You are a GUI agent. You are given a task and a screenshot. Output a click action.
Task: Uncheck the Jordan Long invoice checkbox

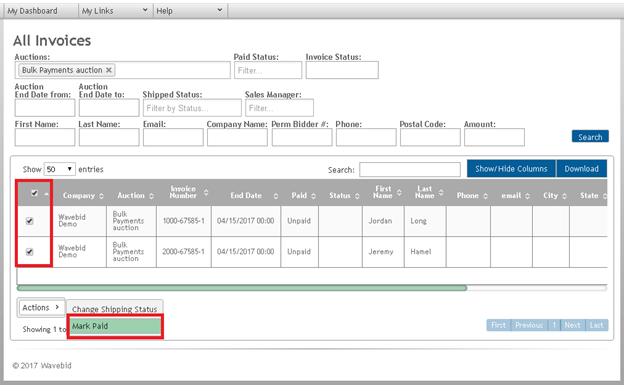[x=29, y=221]
